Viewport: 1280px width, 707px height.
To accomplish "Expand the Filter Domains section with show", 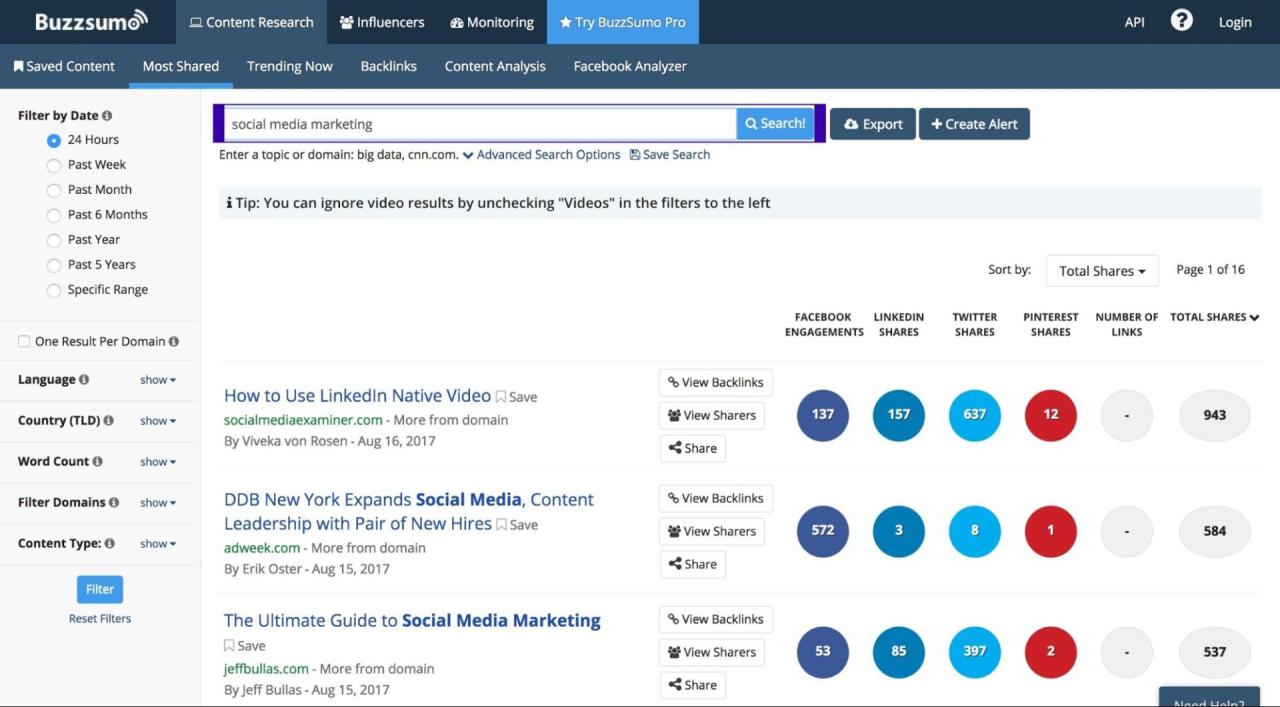I will pos(158,503).
